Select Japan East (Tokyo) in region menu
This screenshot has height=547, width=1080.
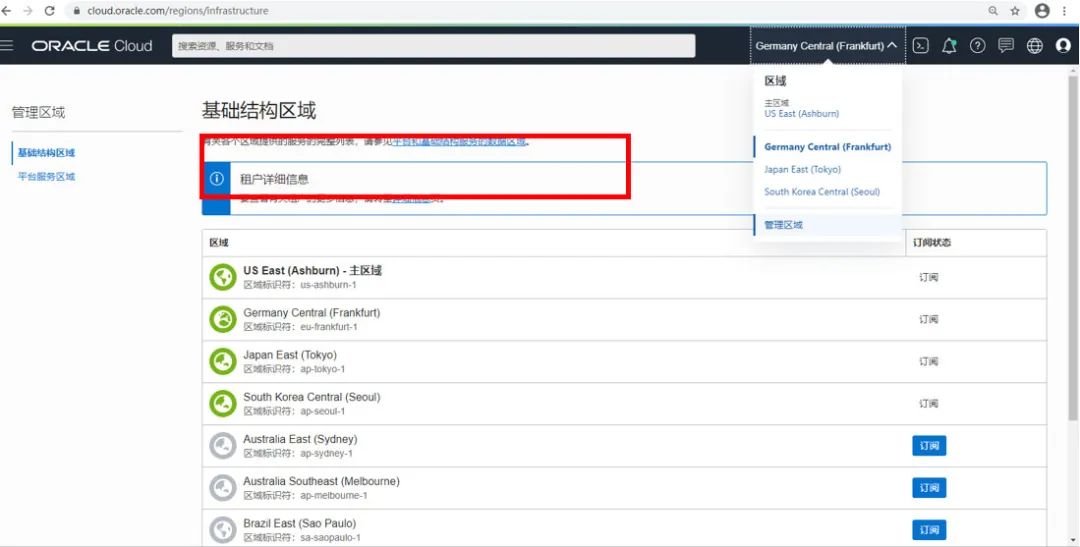(x=802, y=169)
